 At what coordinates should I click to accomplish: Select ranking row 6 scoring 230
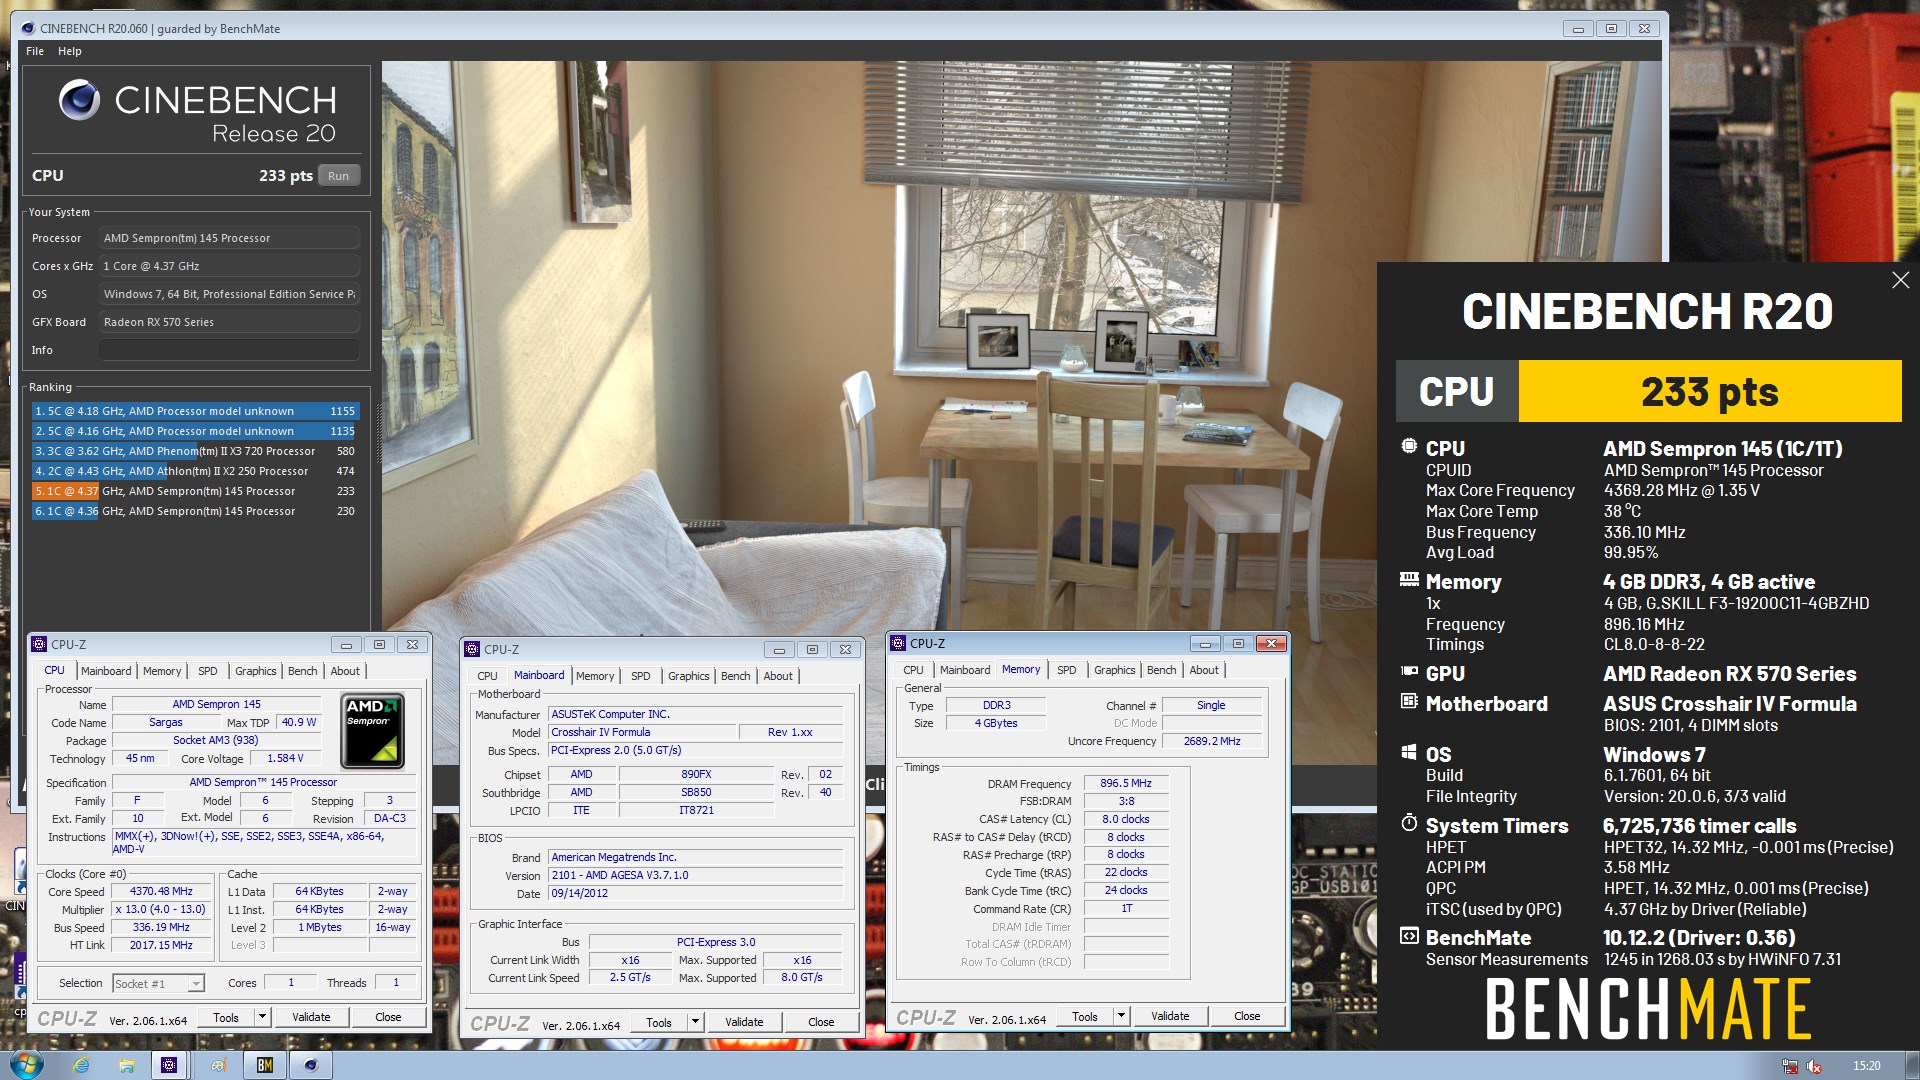(x=195, y=511)
